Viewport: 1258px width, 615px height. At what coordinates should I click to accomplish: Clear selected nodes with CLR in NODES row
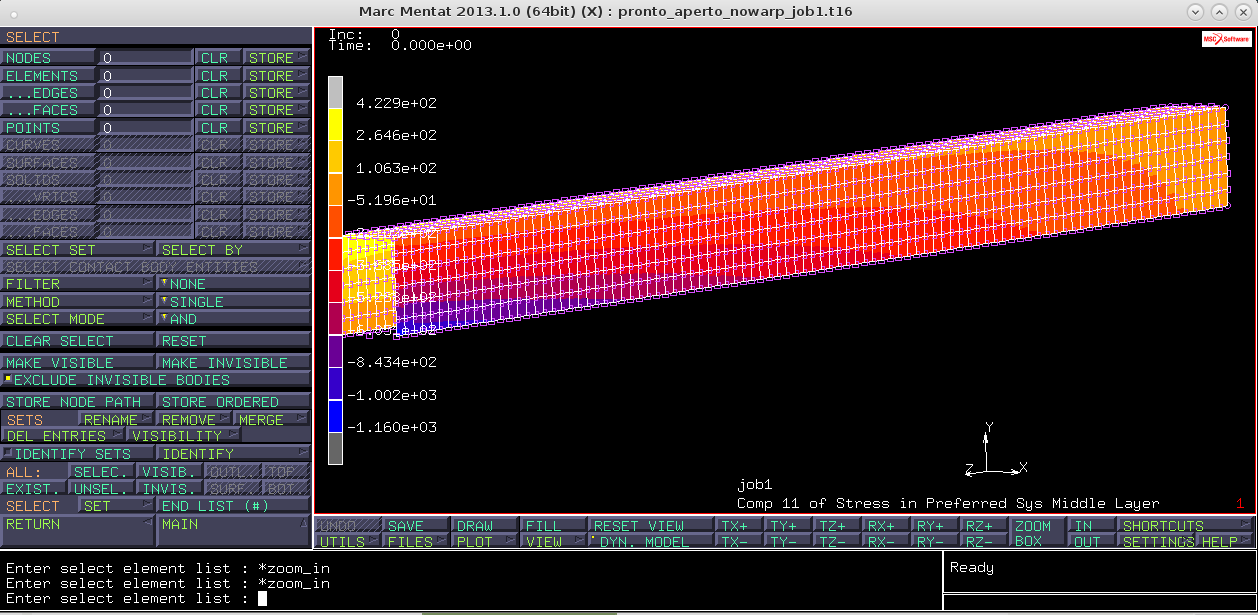(x=218, y=58)
